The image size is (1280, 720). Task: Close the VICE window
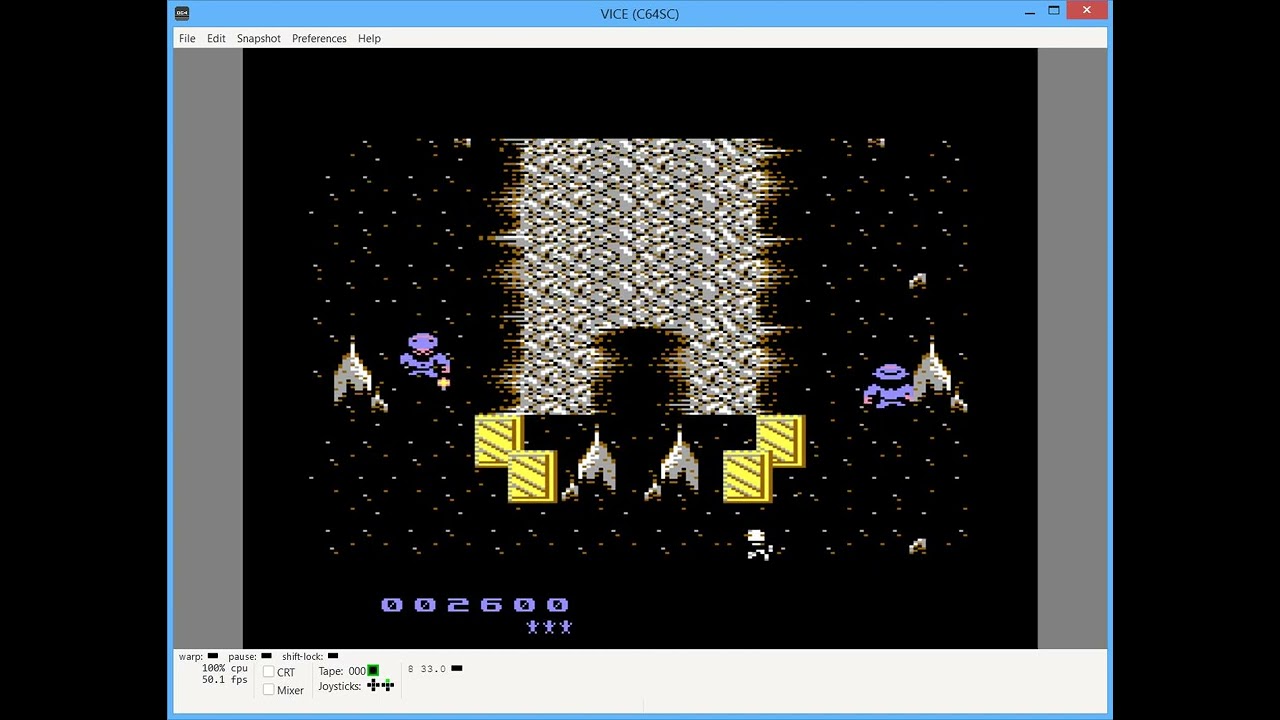pos(1087,11)
